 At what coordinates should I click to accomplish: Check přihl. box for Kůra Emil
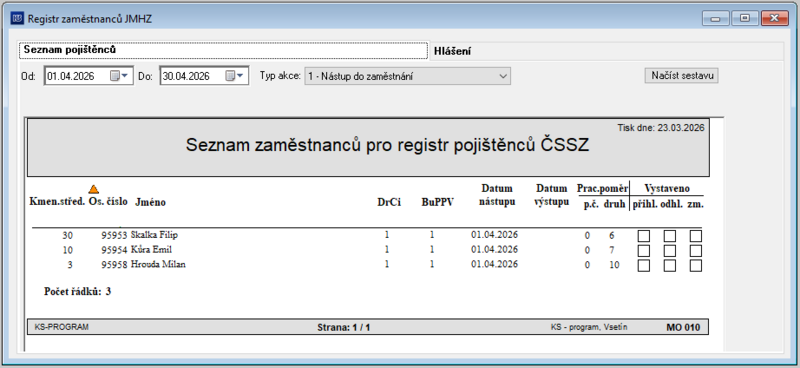click(x=644, y=251)
